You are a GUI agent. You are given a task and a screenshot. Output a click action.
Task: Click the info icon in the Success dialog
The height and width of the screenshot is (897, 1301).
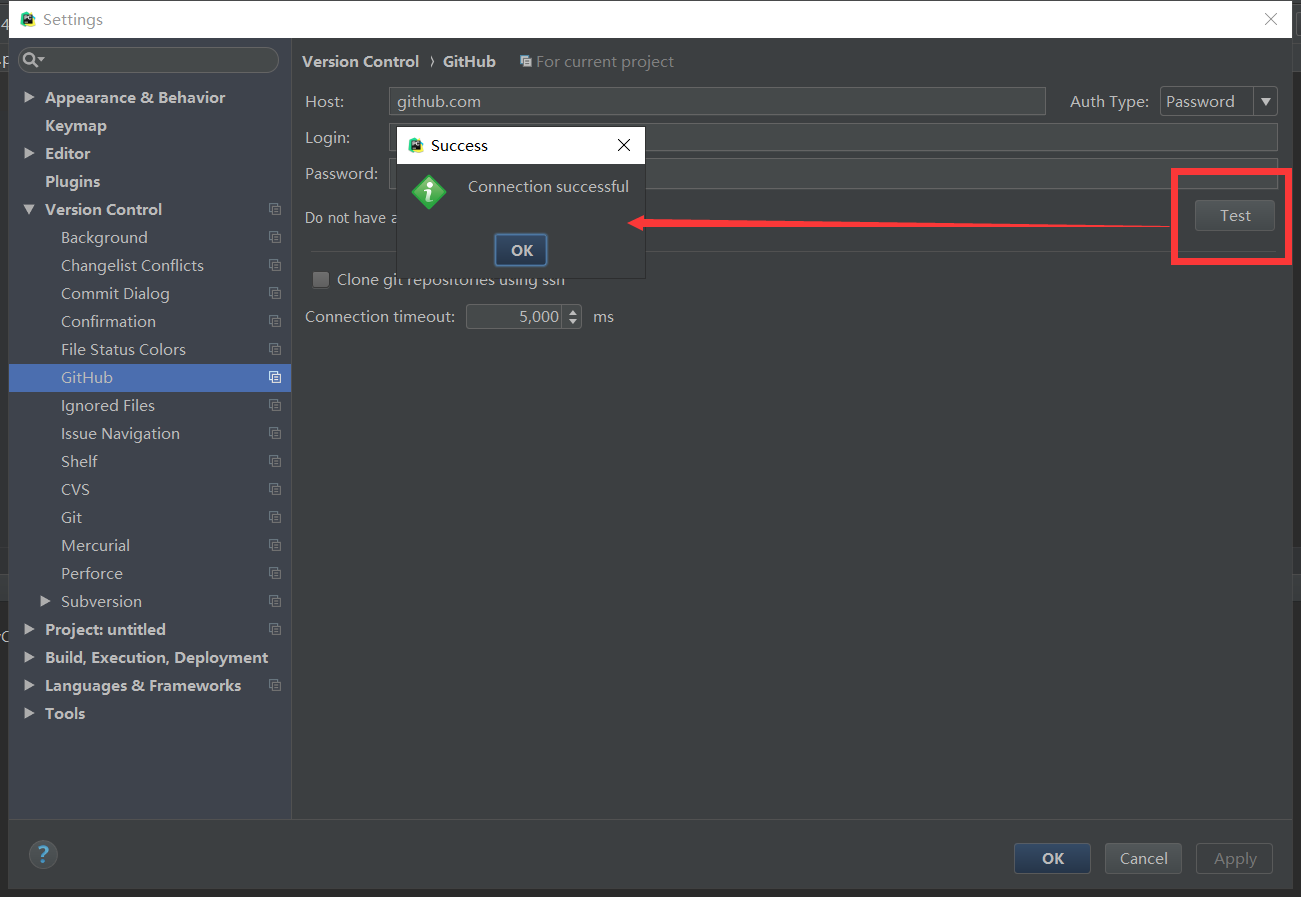click(429, 193)
